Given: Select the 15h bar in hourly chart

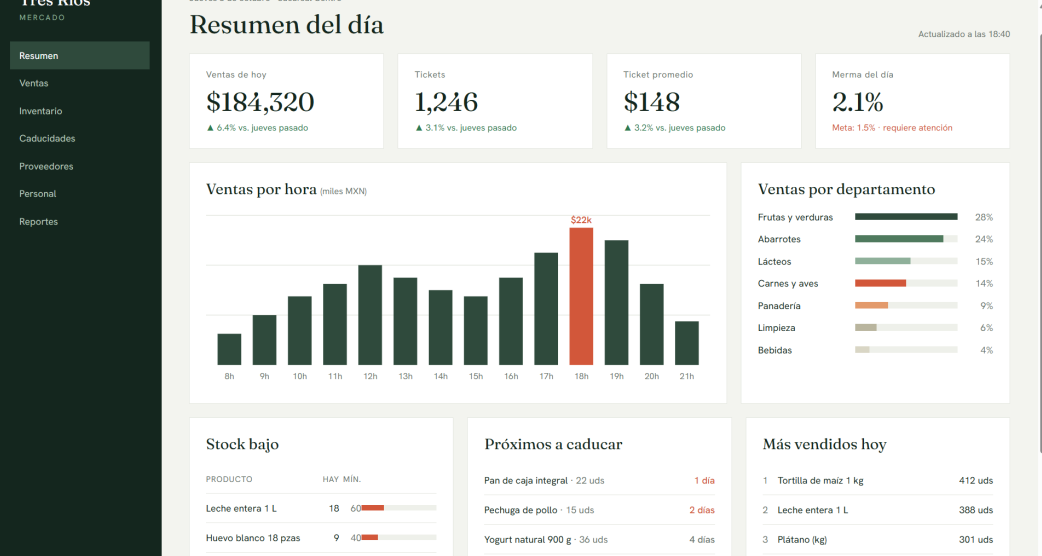Looking at the screenshot, I should click(x=476, y=331).
